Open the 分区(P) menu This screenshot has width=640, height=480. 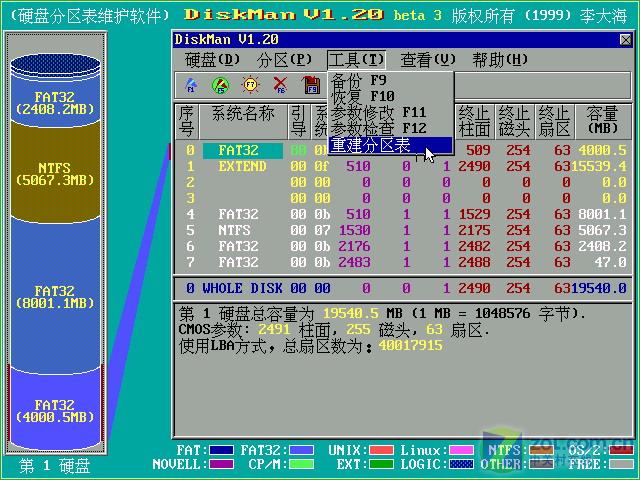[x=284, y=60]
